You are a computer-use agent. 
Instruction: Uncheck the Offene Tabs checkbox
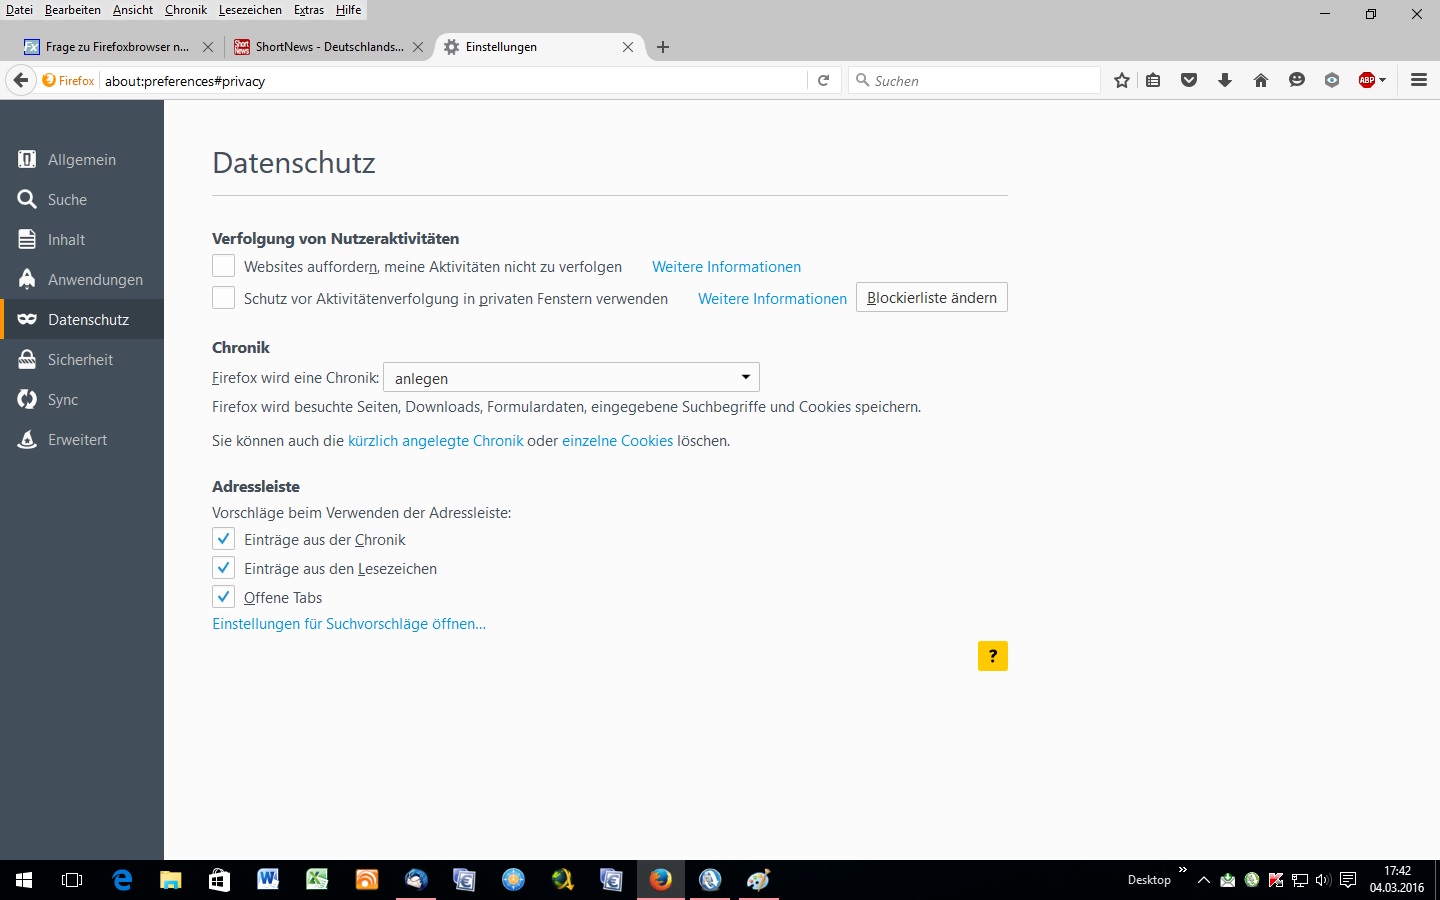pyautogui.click(x=223, y=597)
